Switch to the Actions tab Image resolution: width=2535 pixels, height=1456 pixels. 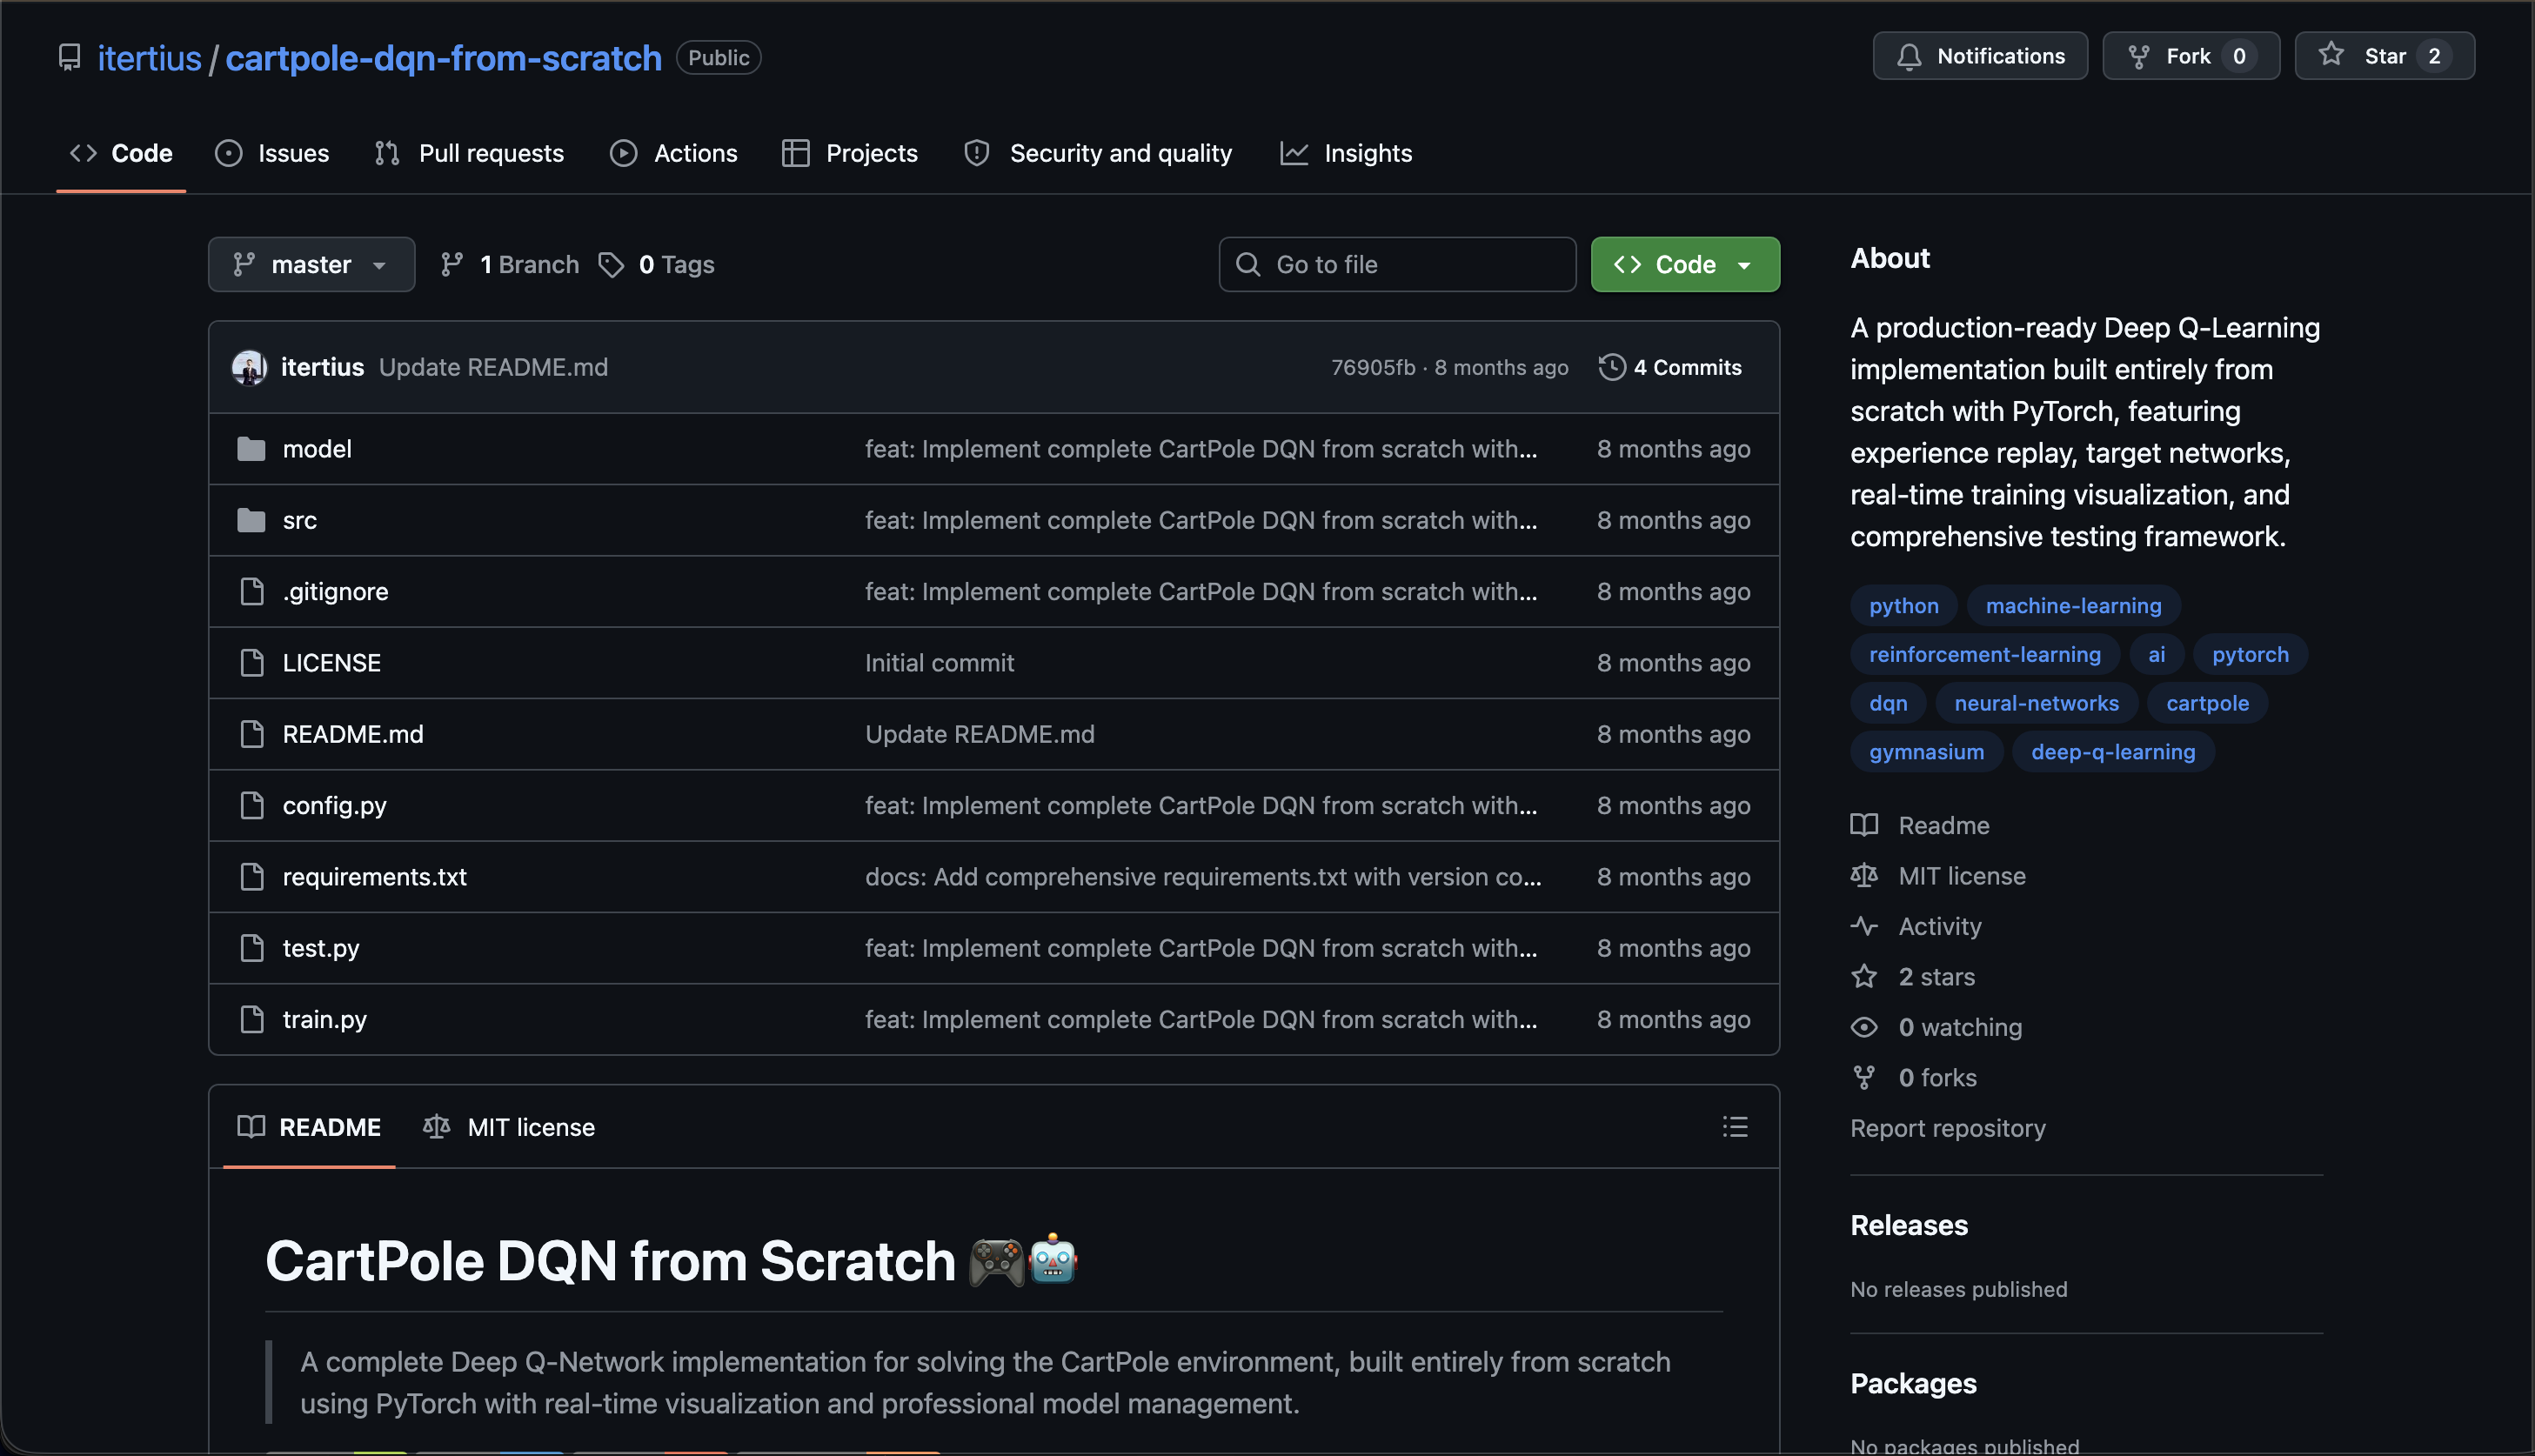pyautogui.click(x=674, y=153)
